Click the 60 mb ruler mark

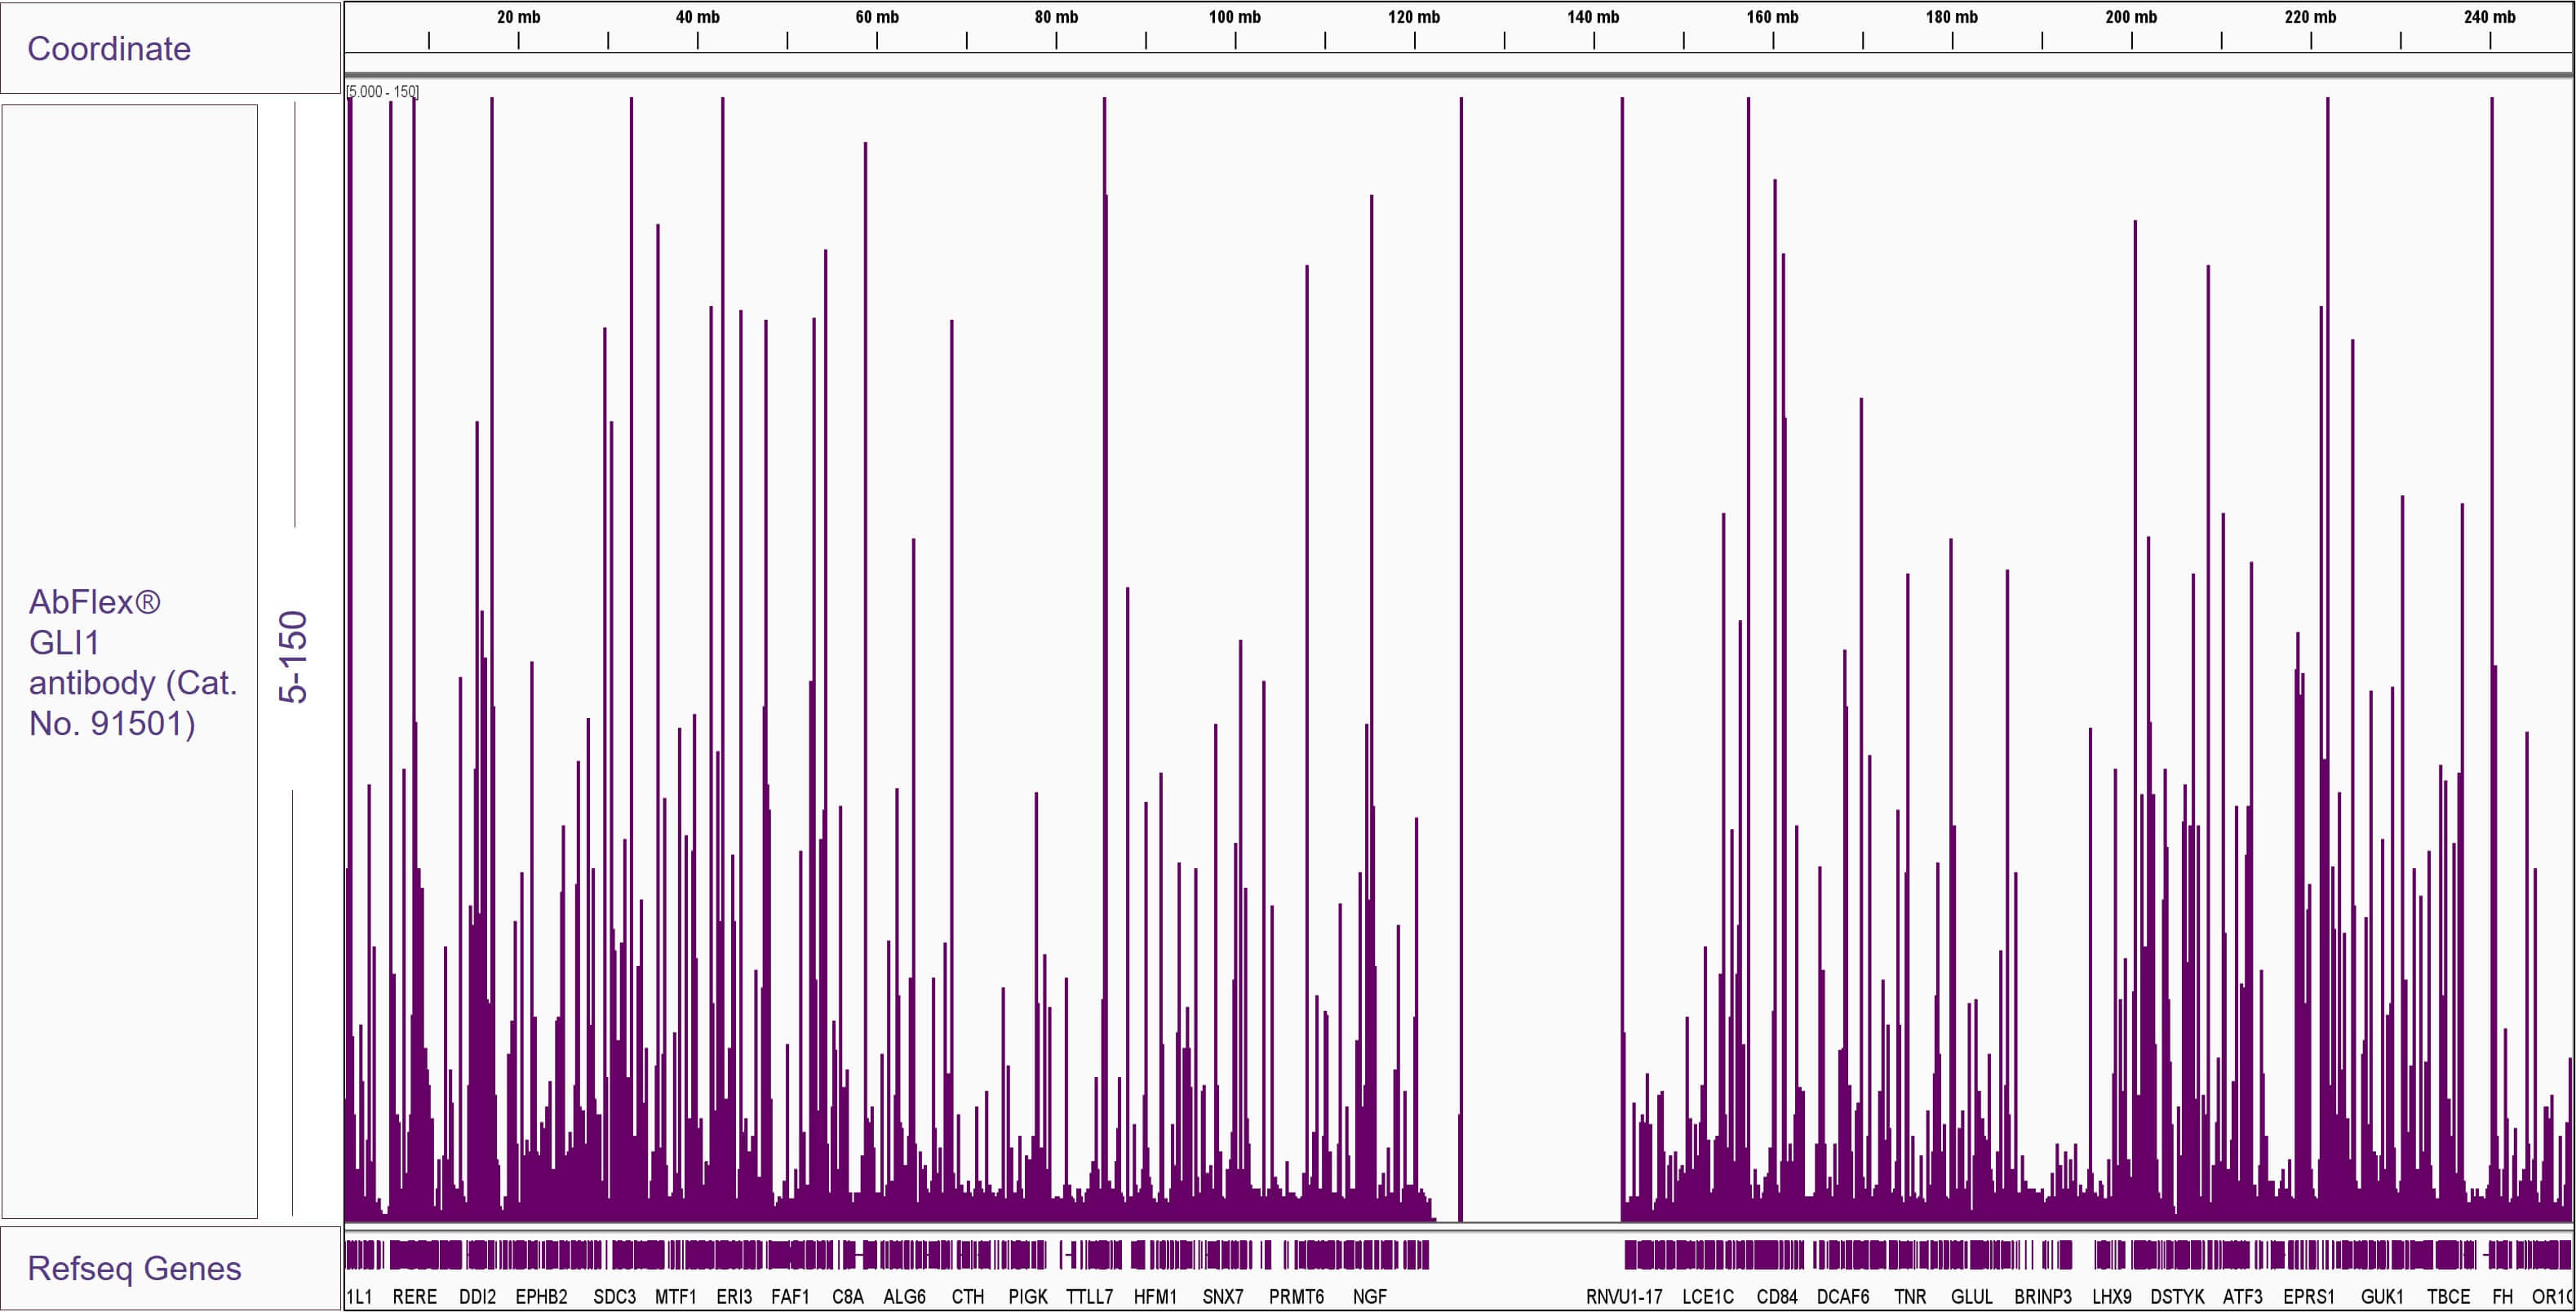pos(877,17)
